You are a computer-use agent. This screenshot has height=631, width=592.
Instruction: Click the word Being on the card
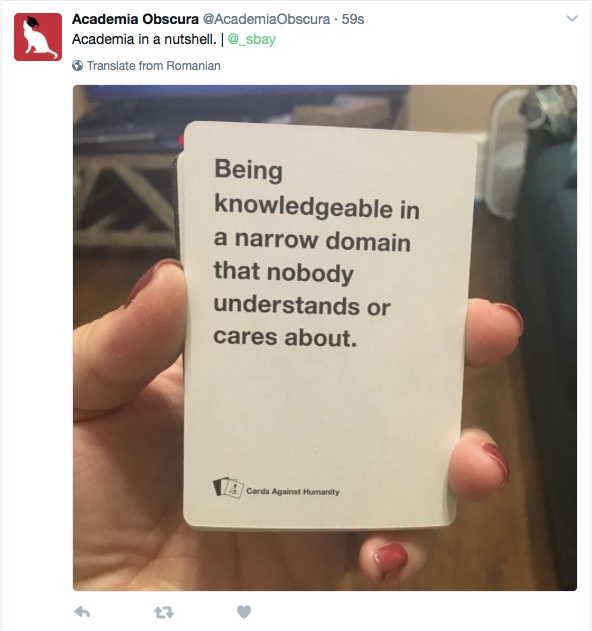coord(248,170)
